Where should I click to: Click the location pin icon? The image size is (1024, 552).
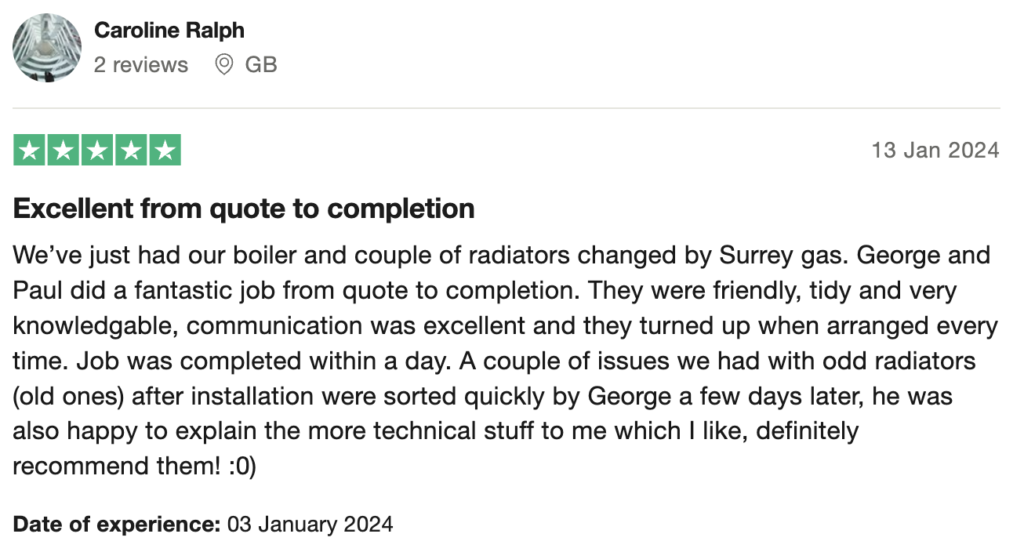(224, 65)
